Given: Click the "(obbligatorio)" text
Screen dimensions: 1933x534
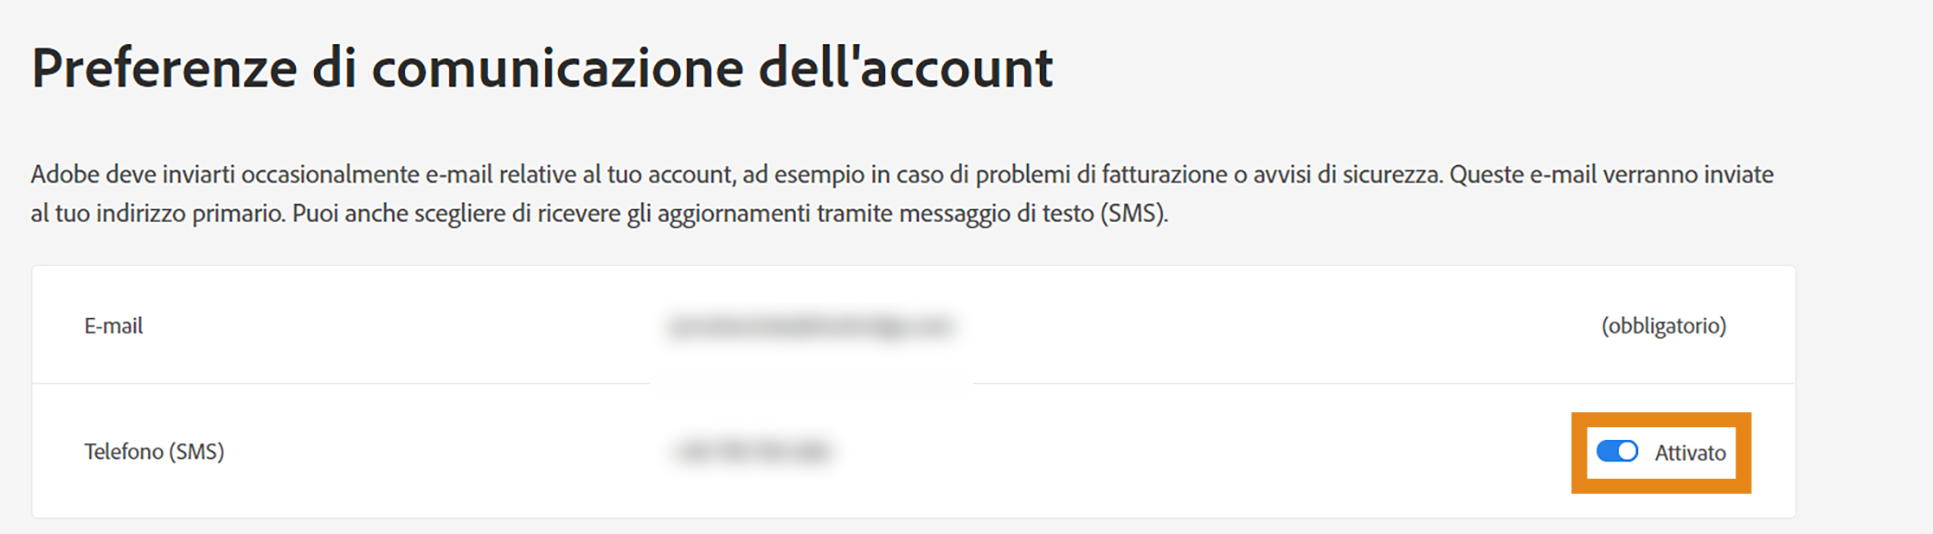Looking at the screenshot, I should (x=1663, y=326).
